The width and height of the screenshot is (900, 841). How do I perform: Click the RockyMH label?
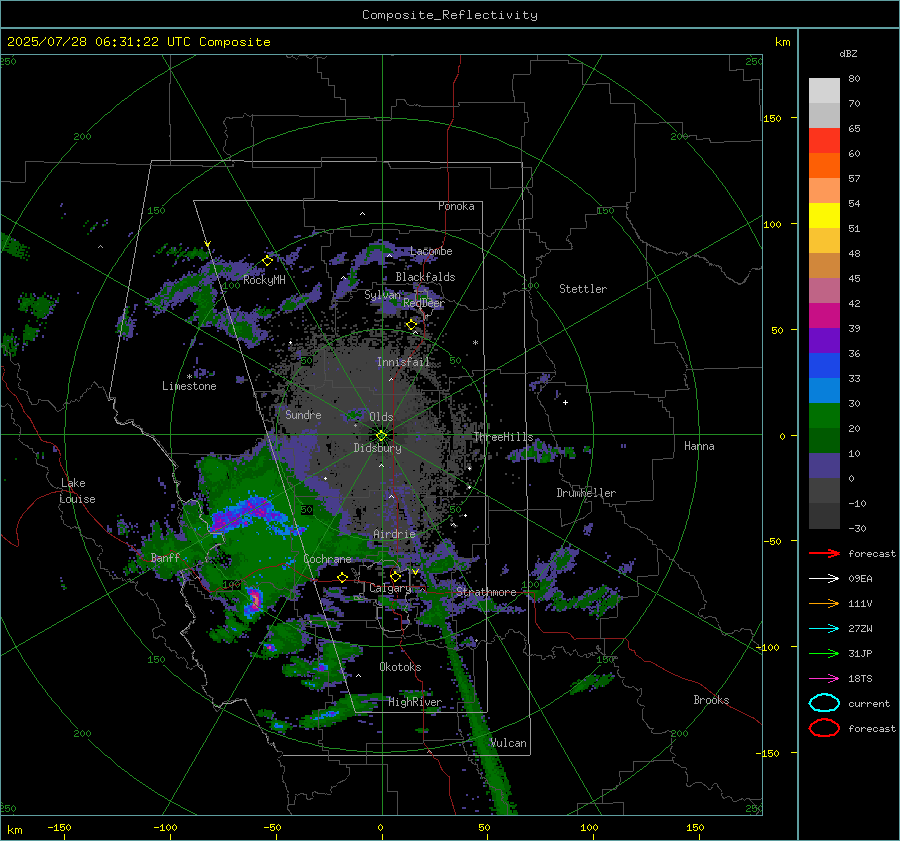point(264,280)
